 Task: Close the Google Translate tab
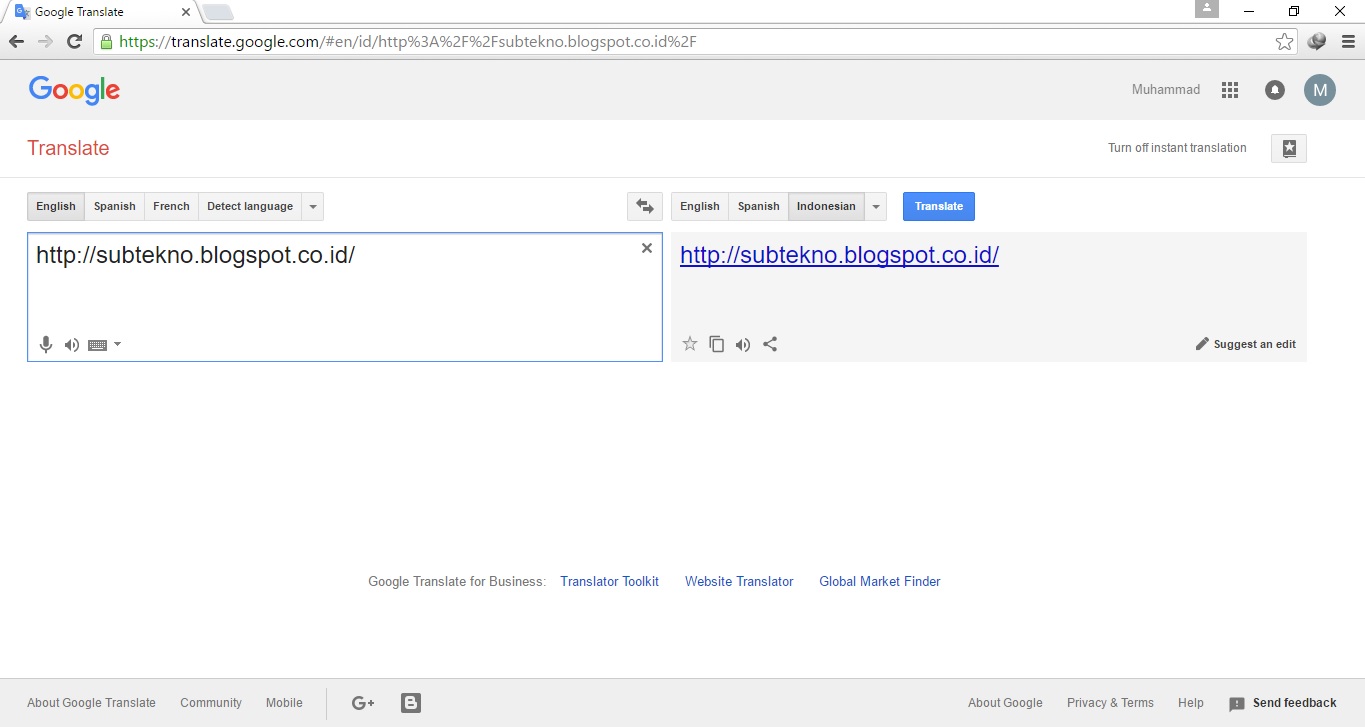tap(186, 12)
